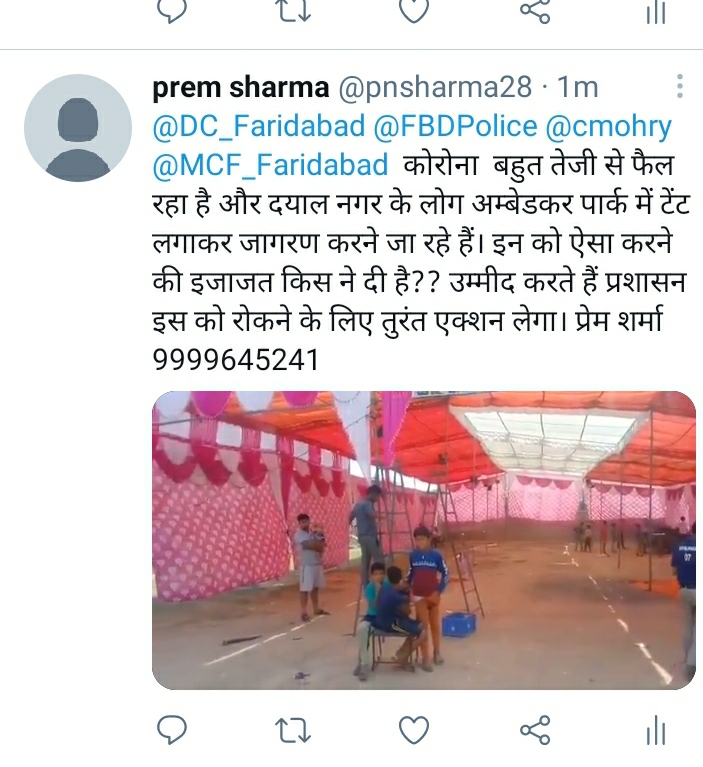Viewport: 703px width, 767px height.
Task: Open the @pnsharma28 handle
Action: 435,88
